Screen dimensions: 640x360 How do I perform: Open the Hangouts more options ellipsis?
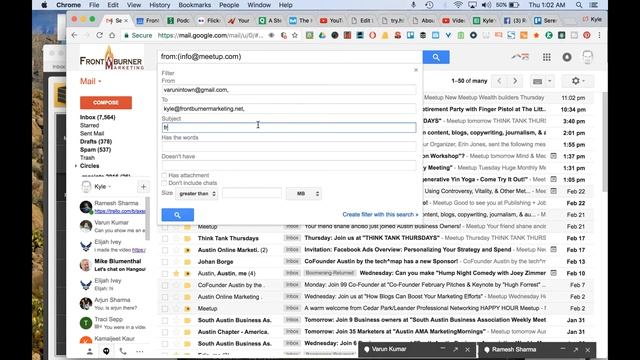click(140, 351)
